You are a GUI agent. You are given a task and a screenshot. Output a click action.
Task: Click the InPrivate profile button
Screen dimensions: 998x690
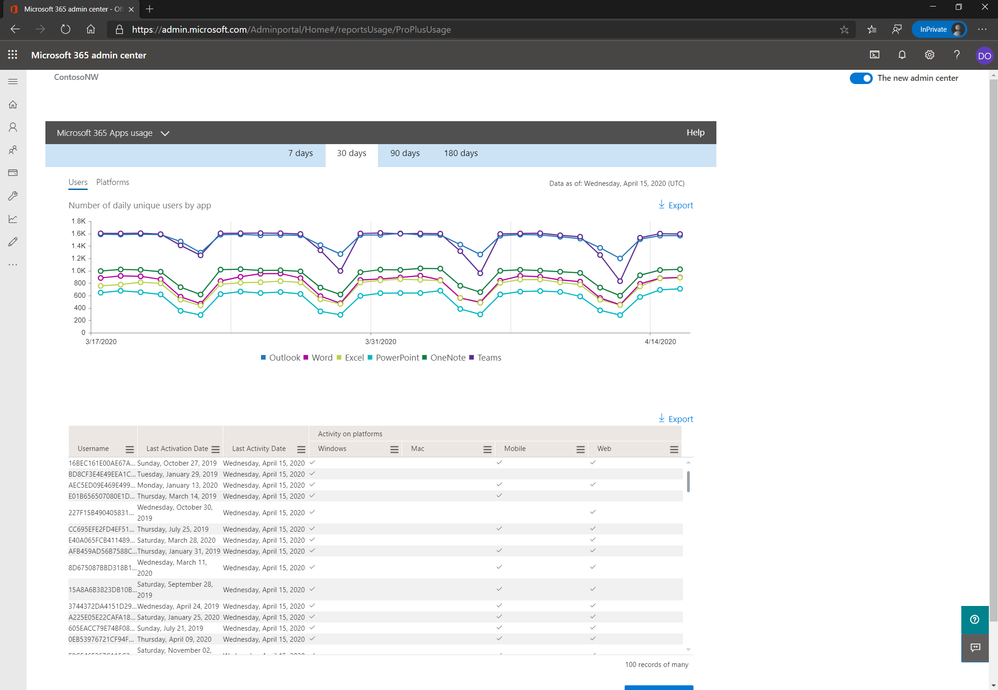point(939,29)
